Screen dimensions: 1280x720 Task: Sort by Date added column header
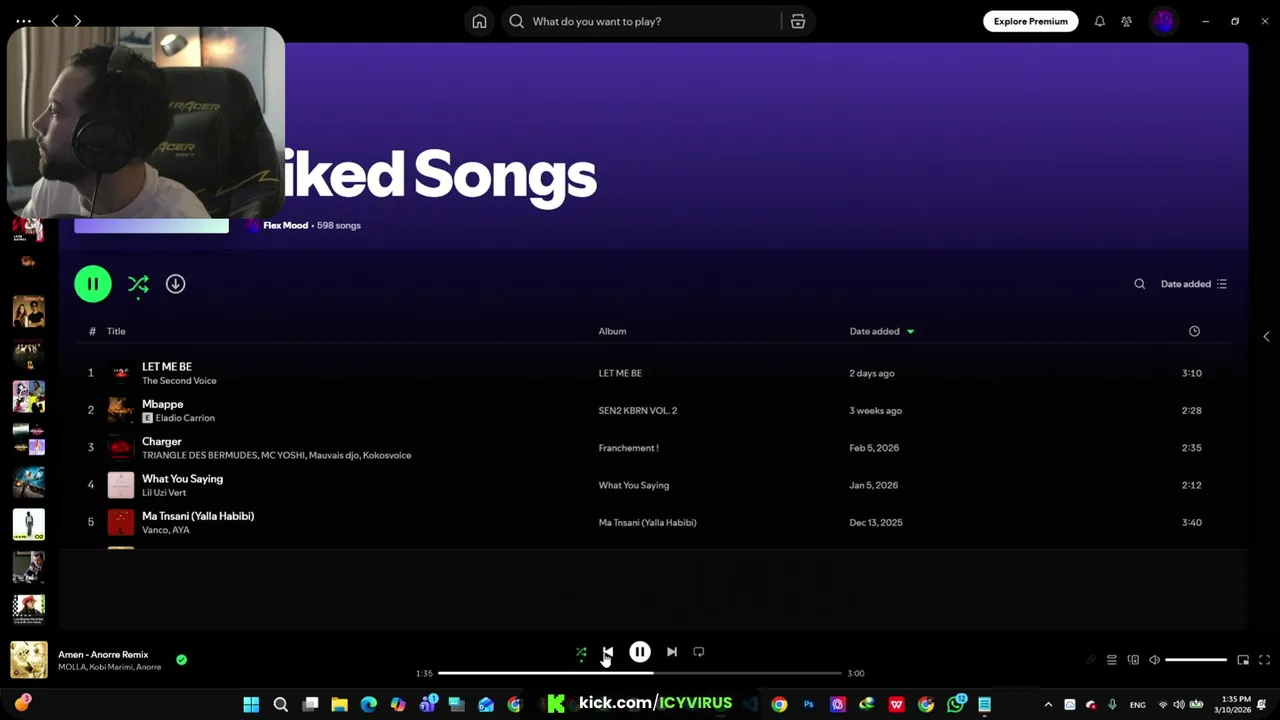click(881, 331)
